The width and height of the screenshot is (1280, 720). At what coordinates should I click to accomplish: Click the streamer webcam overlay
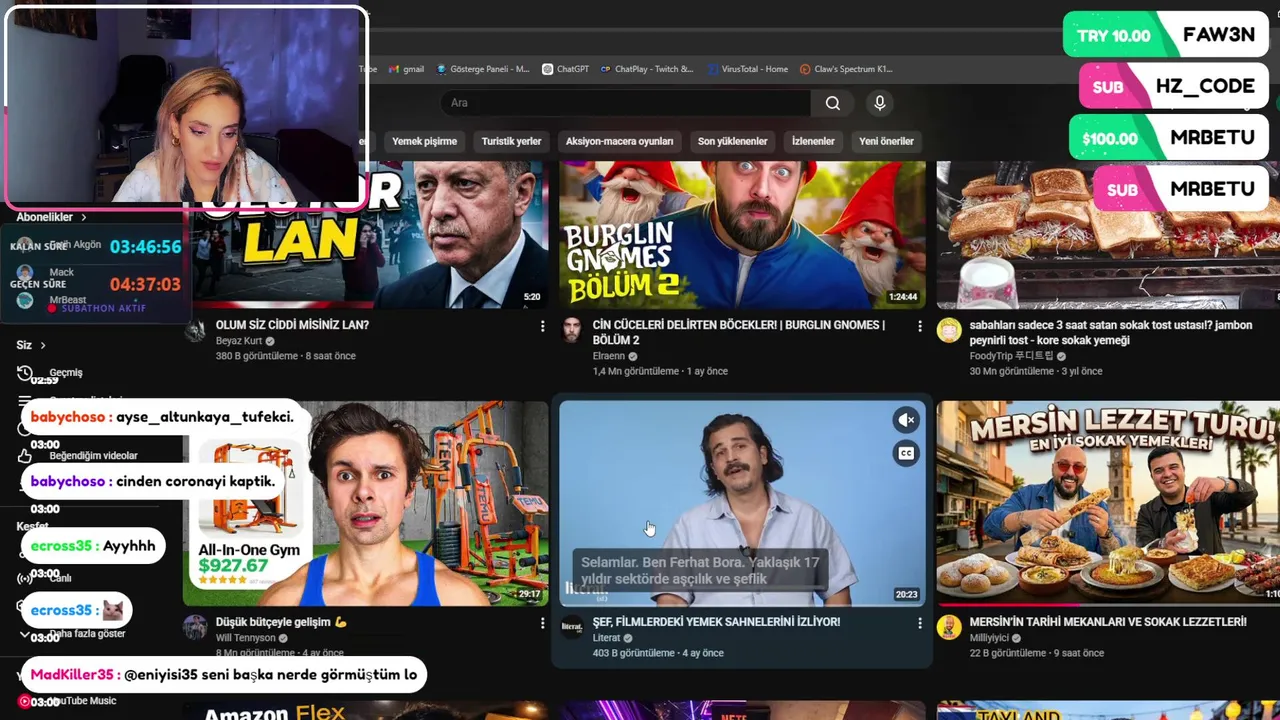(x=186, y=106)
